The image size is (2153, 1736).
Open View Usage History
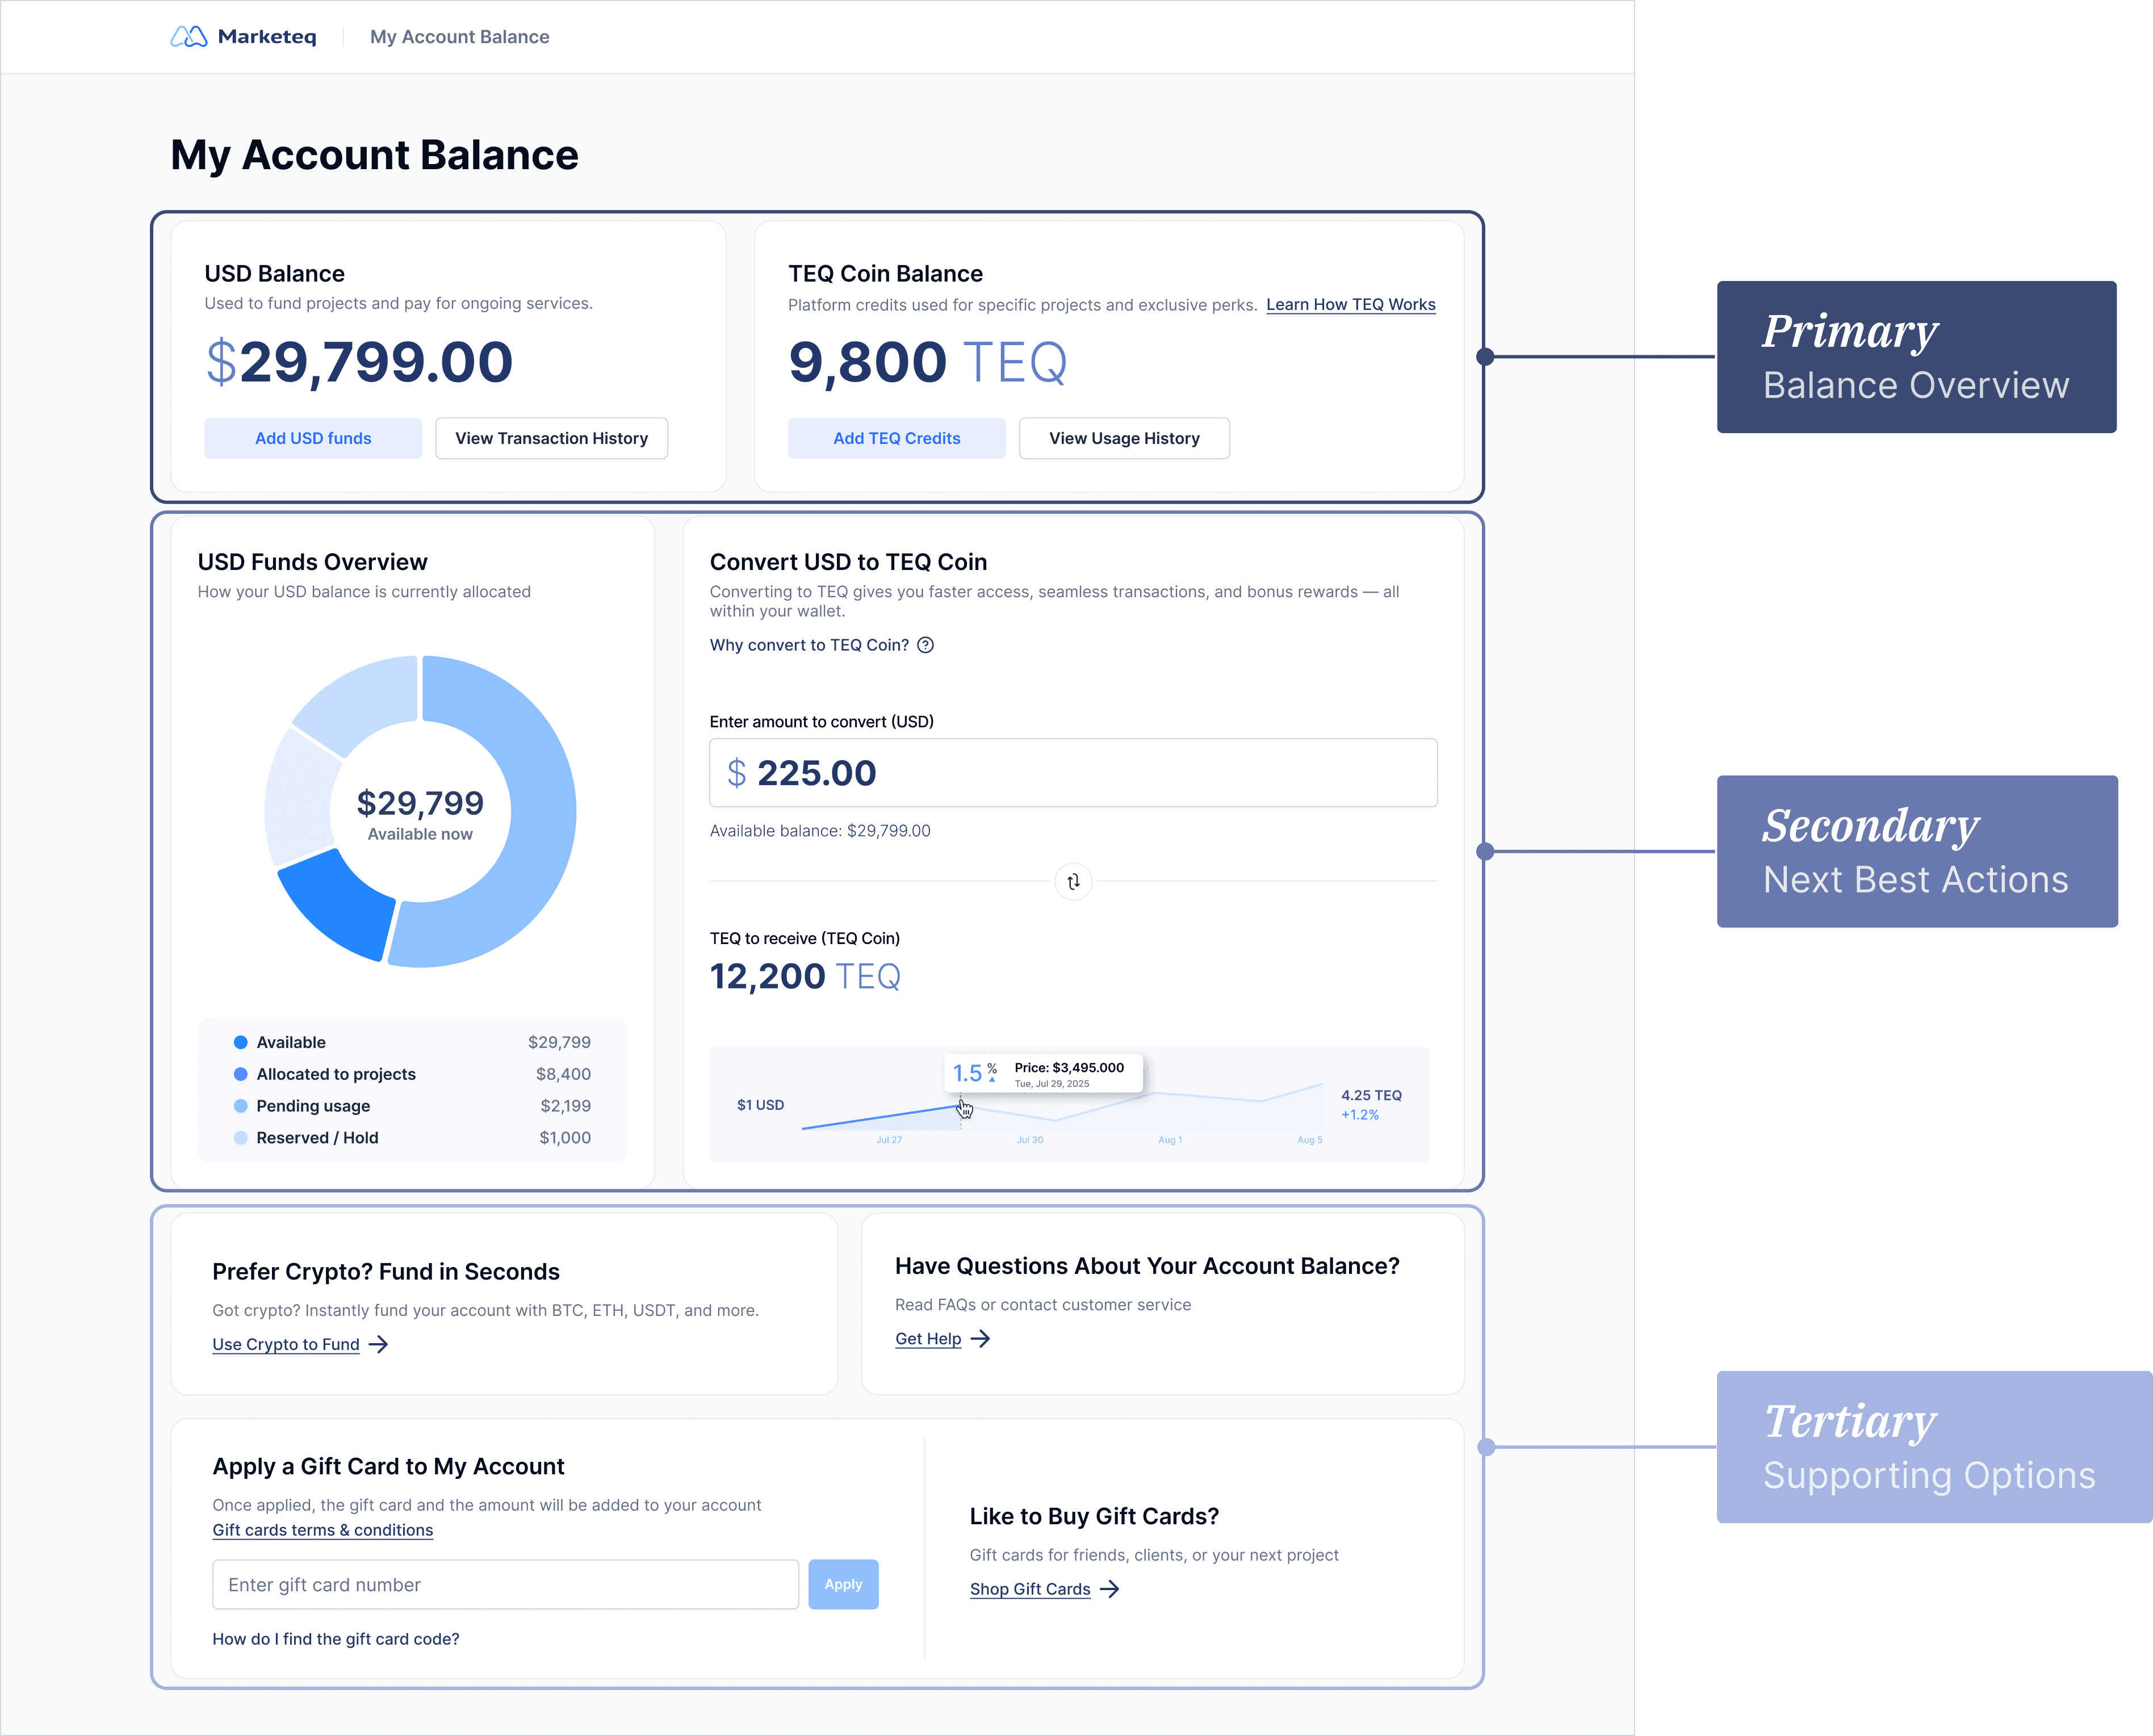coord(1124,439)
